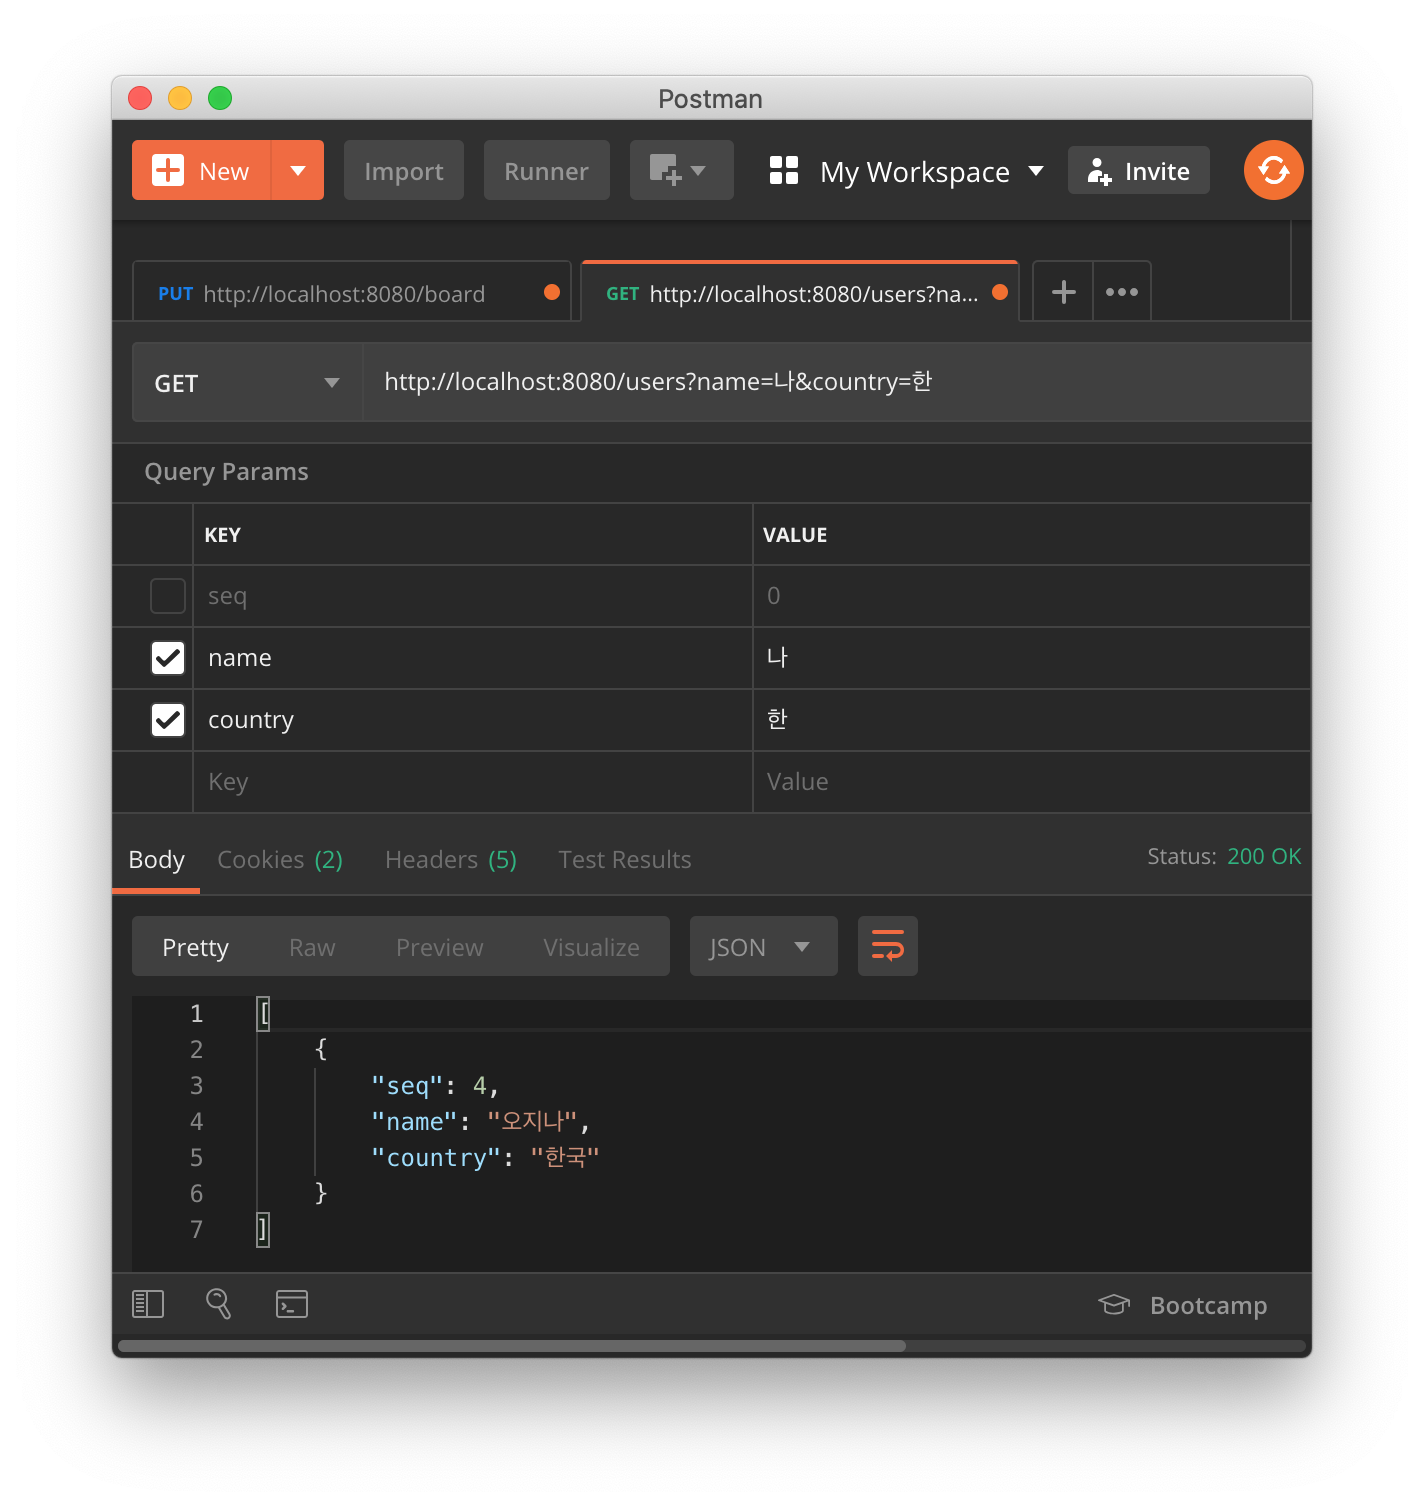Enable the seq query parameter checkbox
The width and height of the screenshot is (1424, 1506).
click(168, 596)
